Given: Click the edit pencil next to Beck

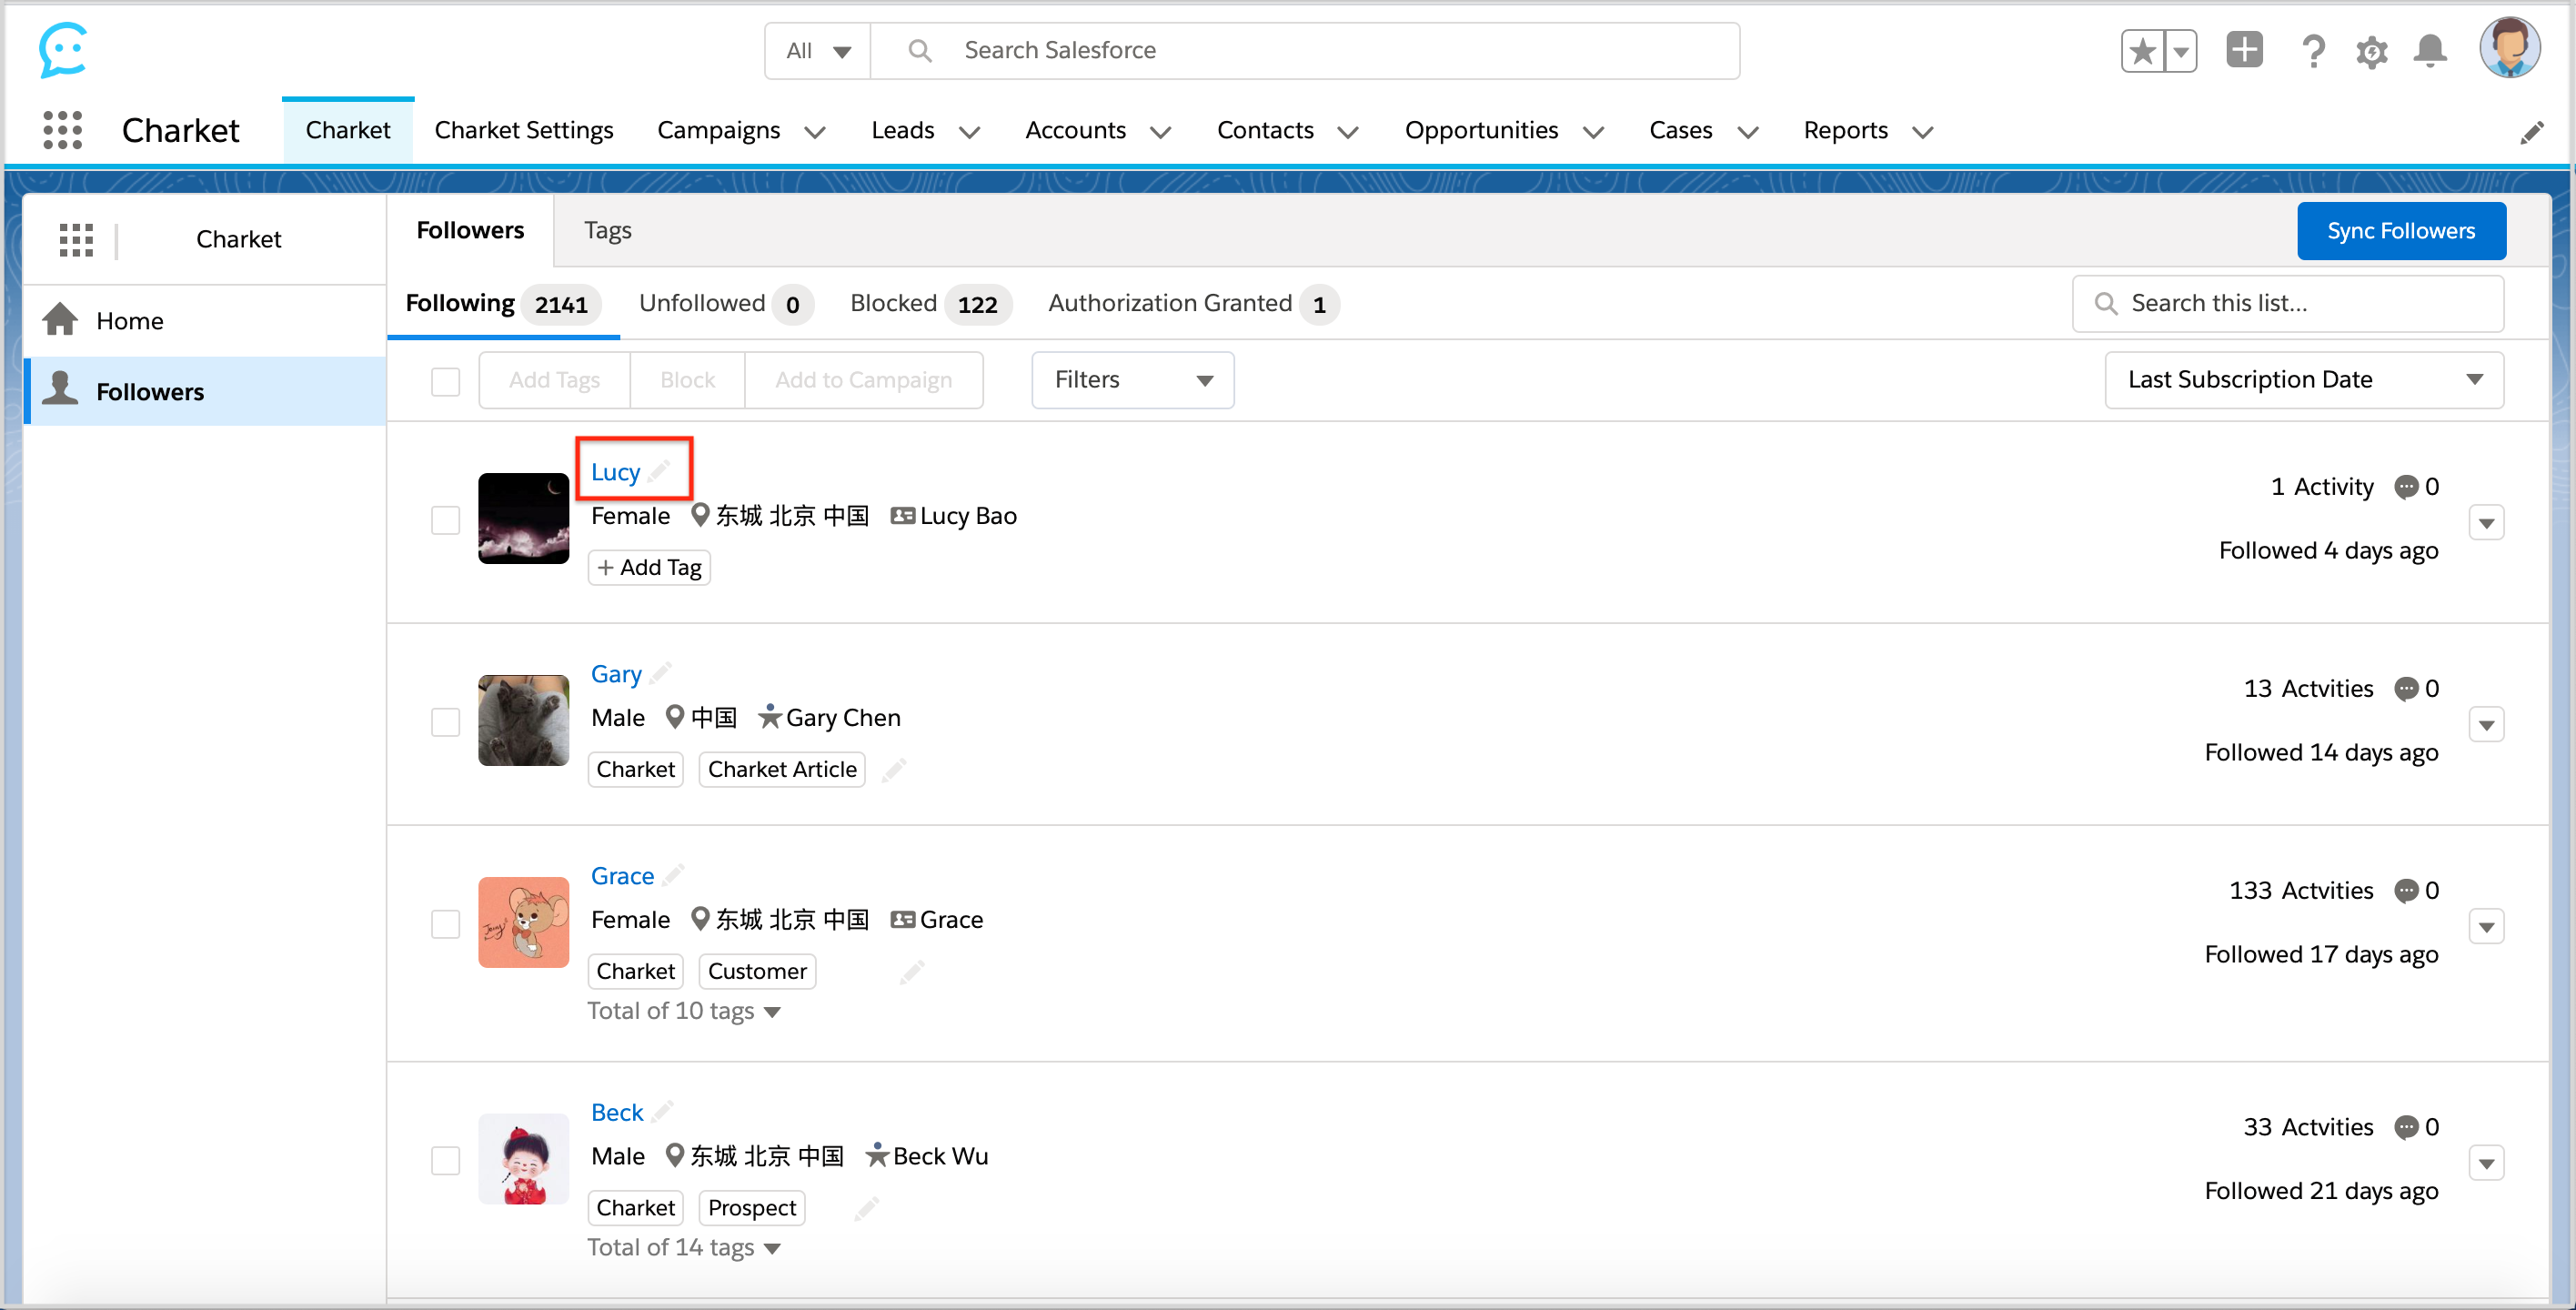Looking at the screenshot, I should (662, 1111).
